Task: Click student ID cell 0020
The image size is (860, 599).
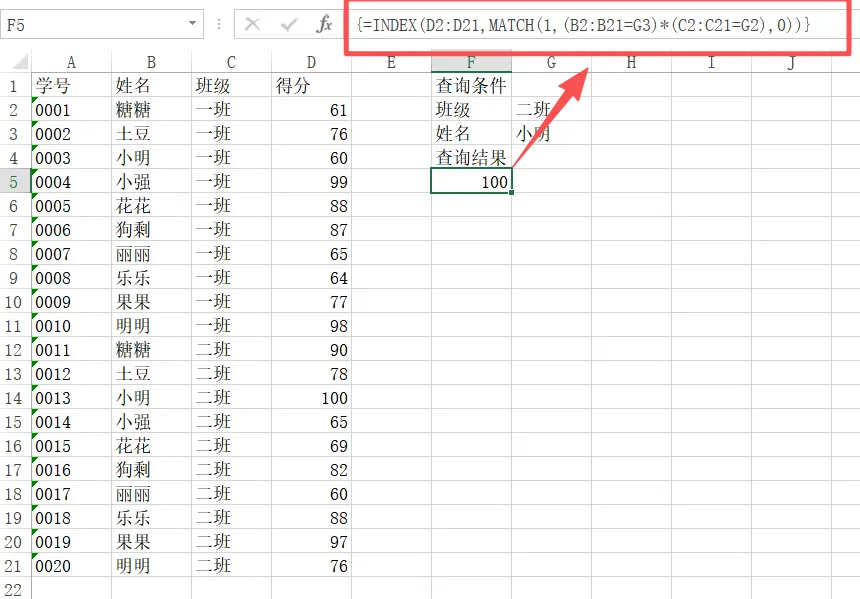Action: click(71, 566)
